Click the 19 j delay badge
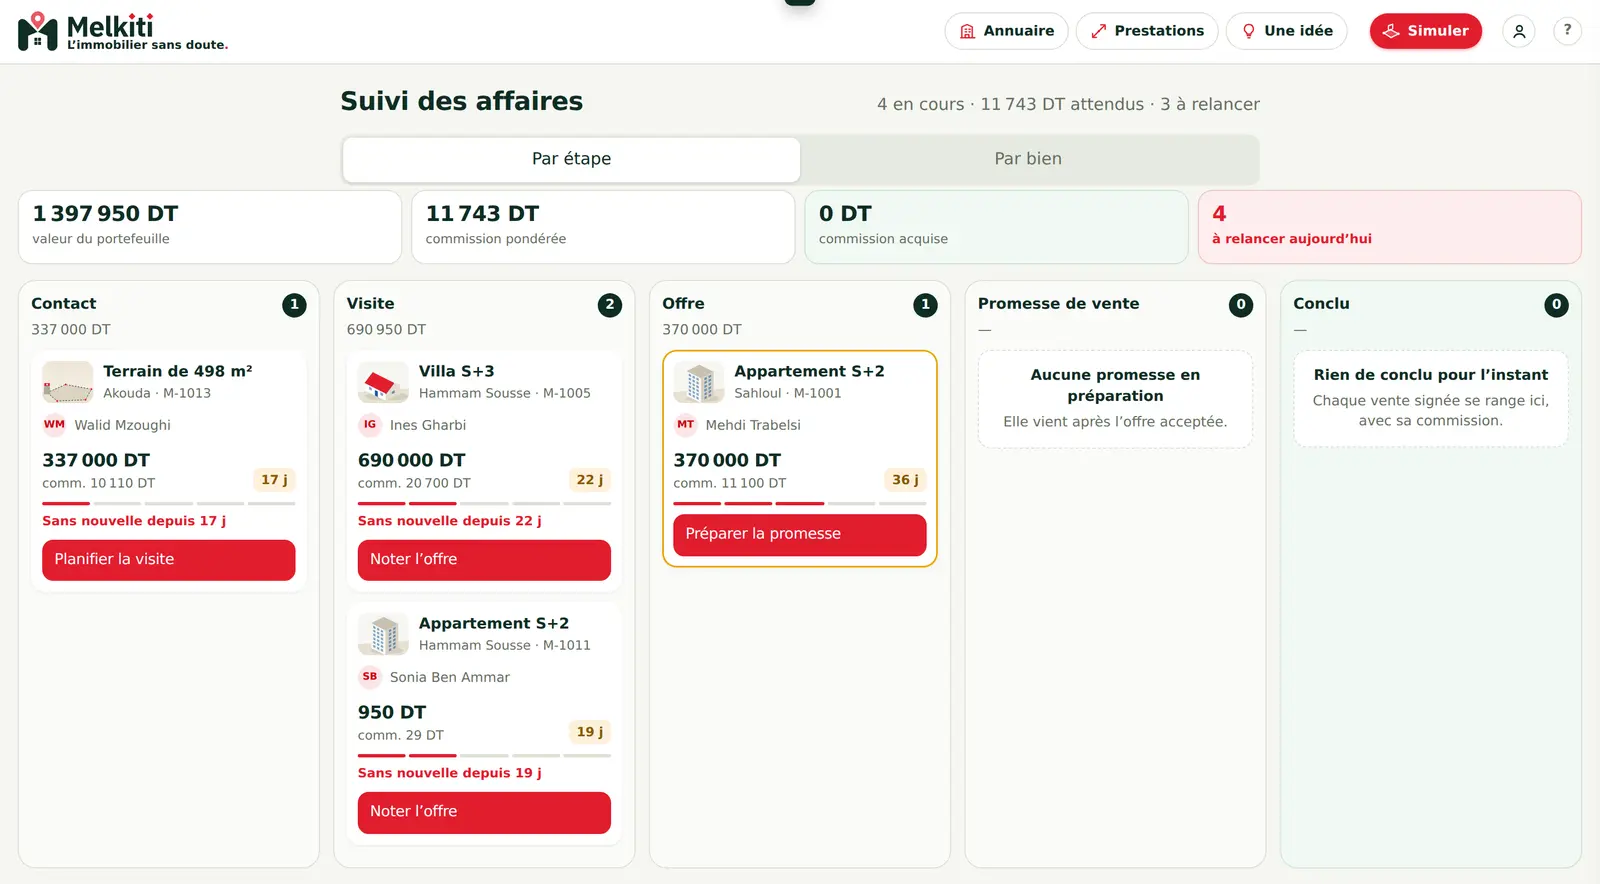This screenshot has height=884, width=1600. click(590, 732)
